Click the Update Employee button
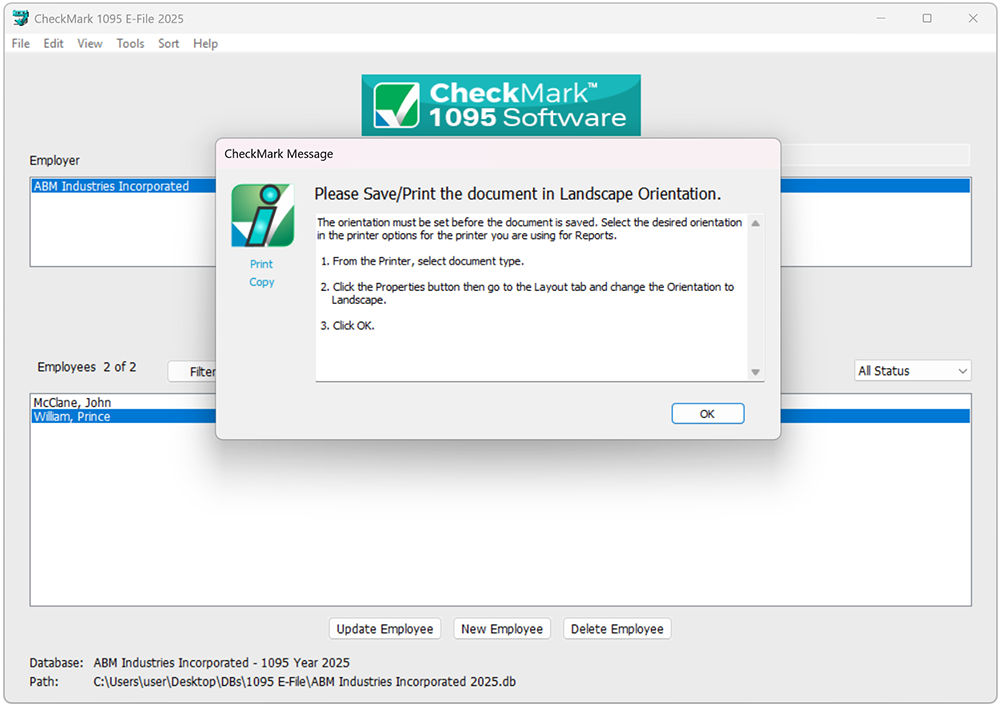 [x=385, y=629]
